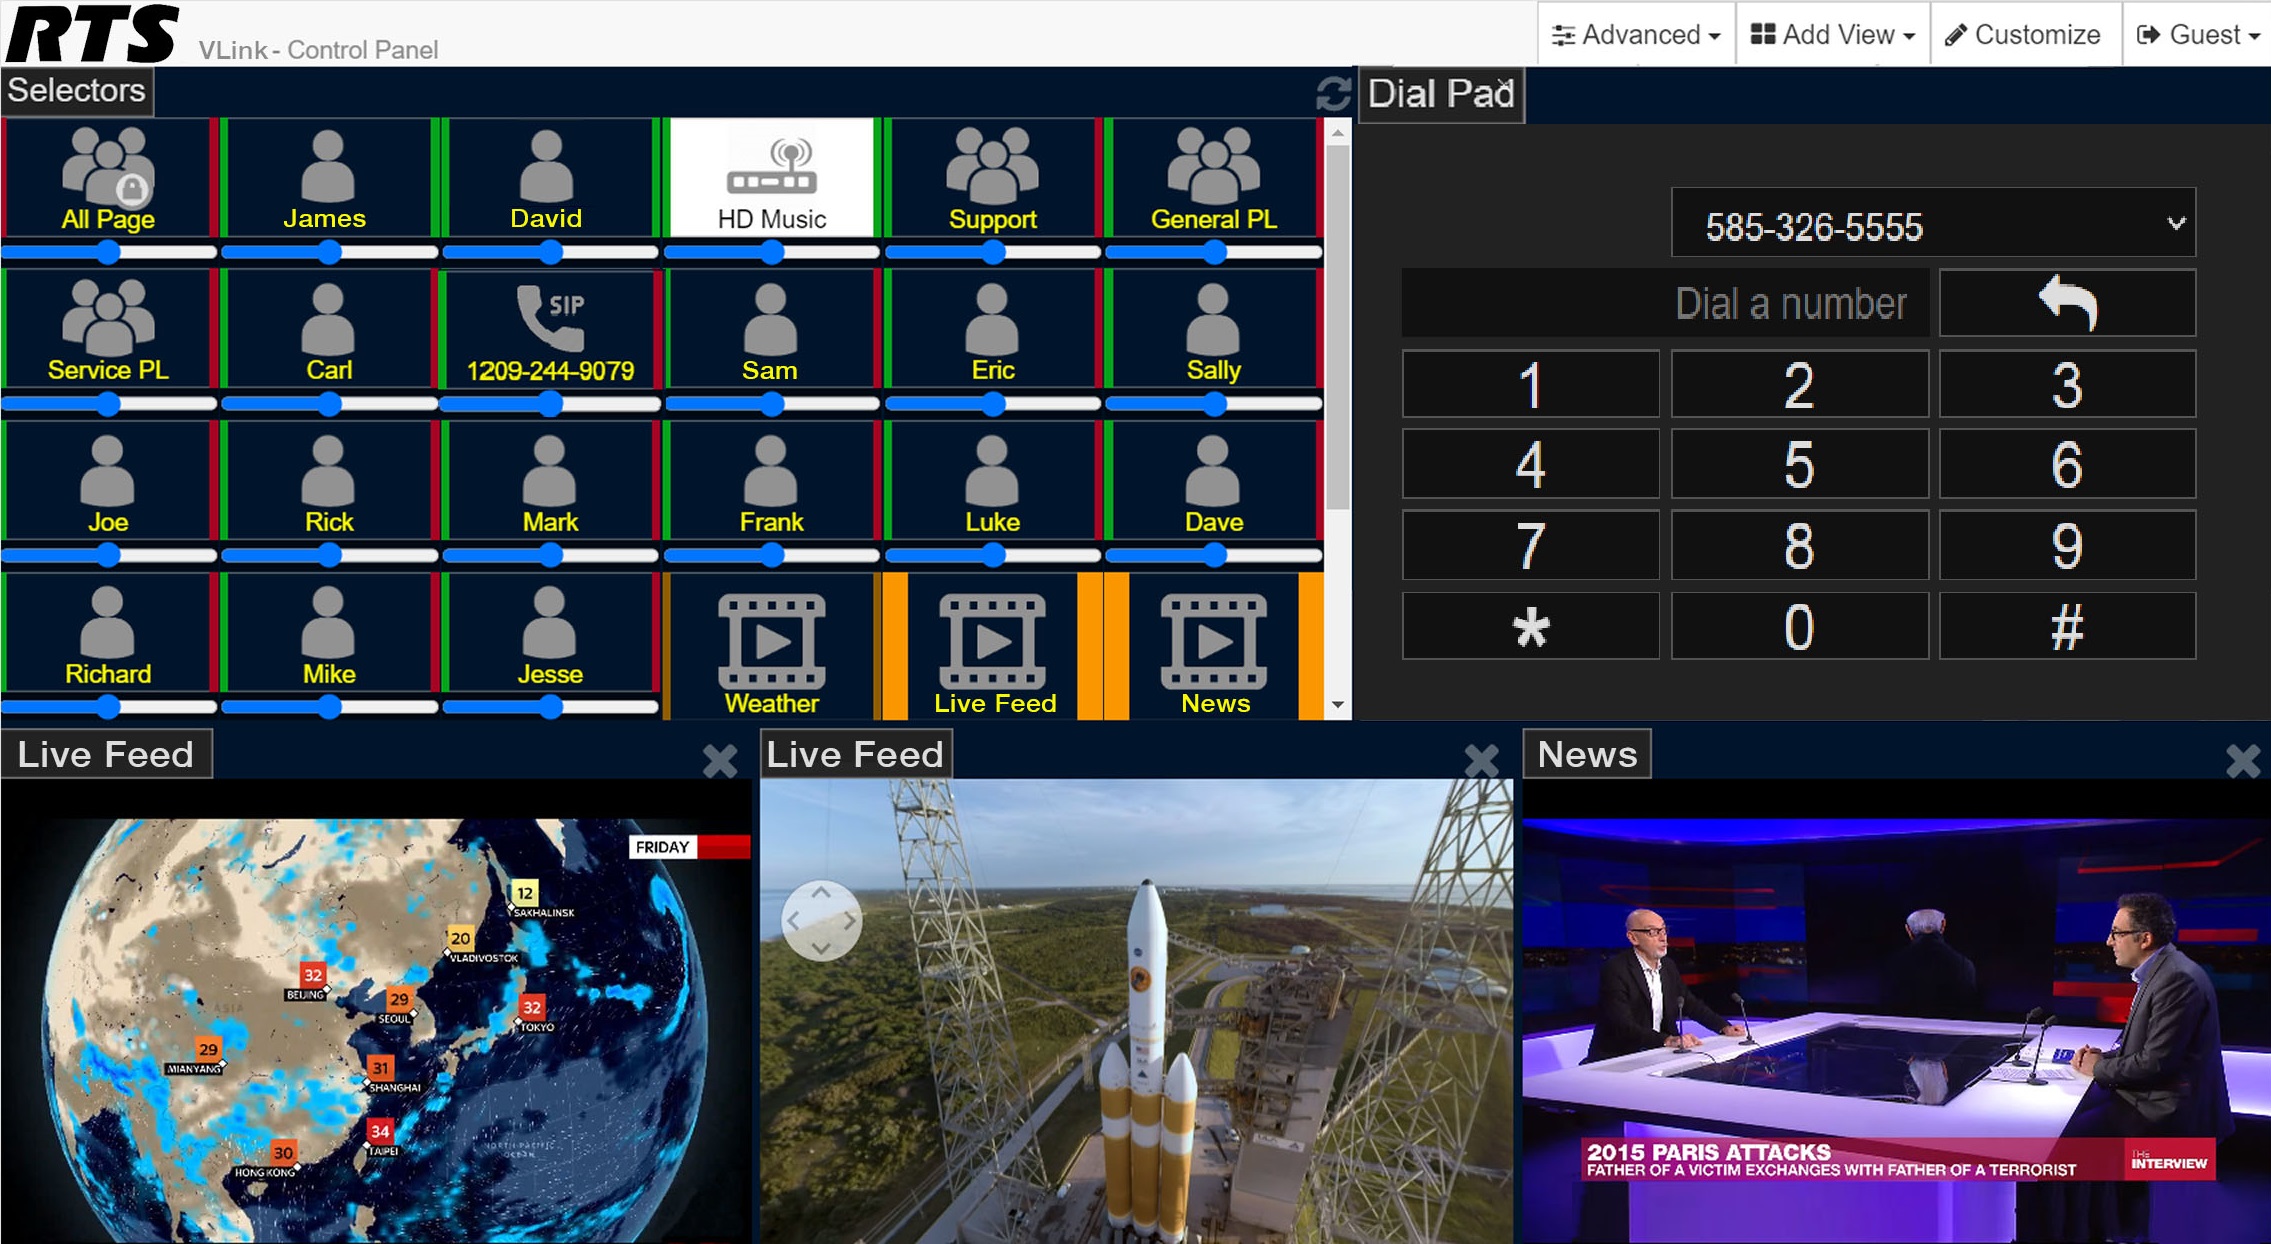Close the News view panel
The width and height of the screenshot is (2271, 1244).
point(2243,761)
